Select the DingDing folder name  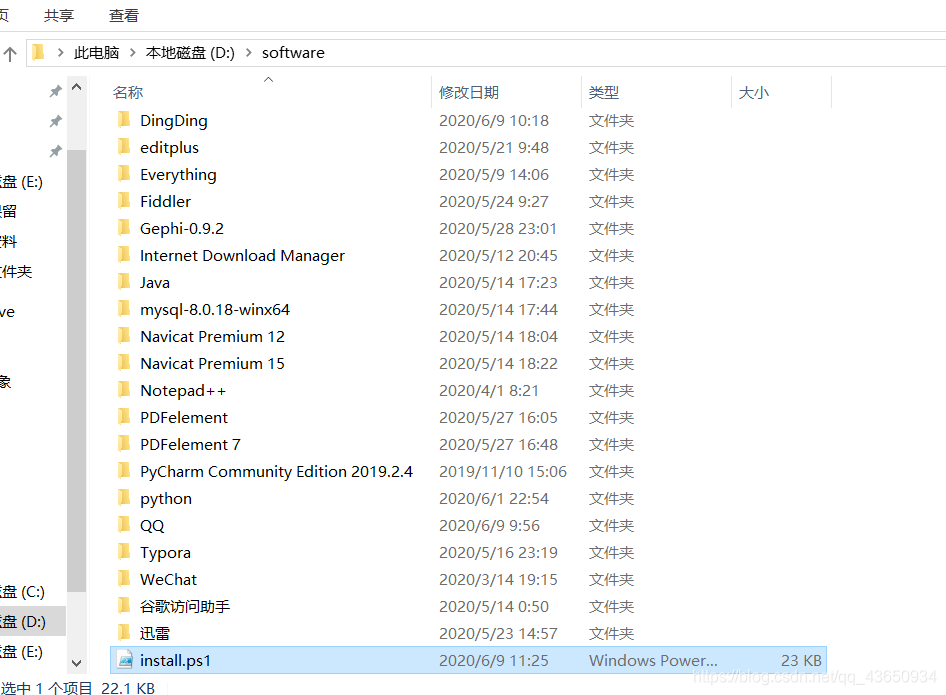tap(174, 121)
